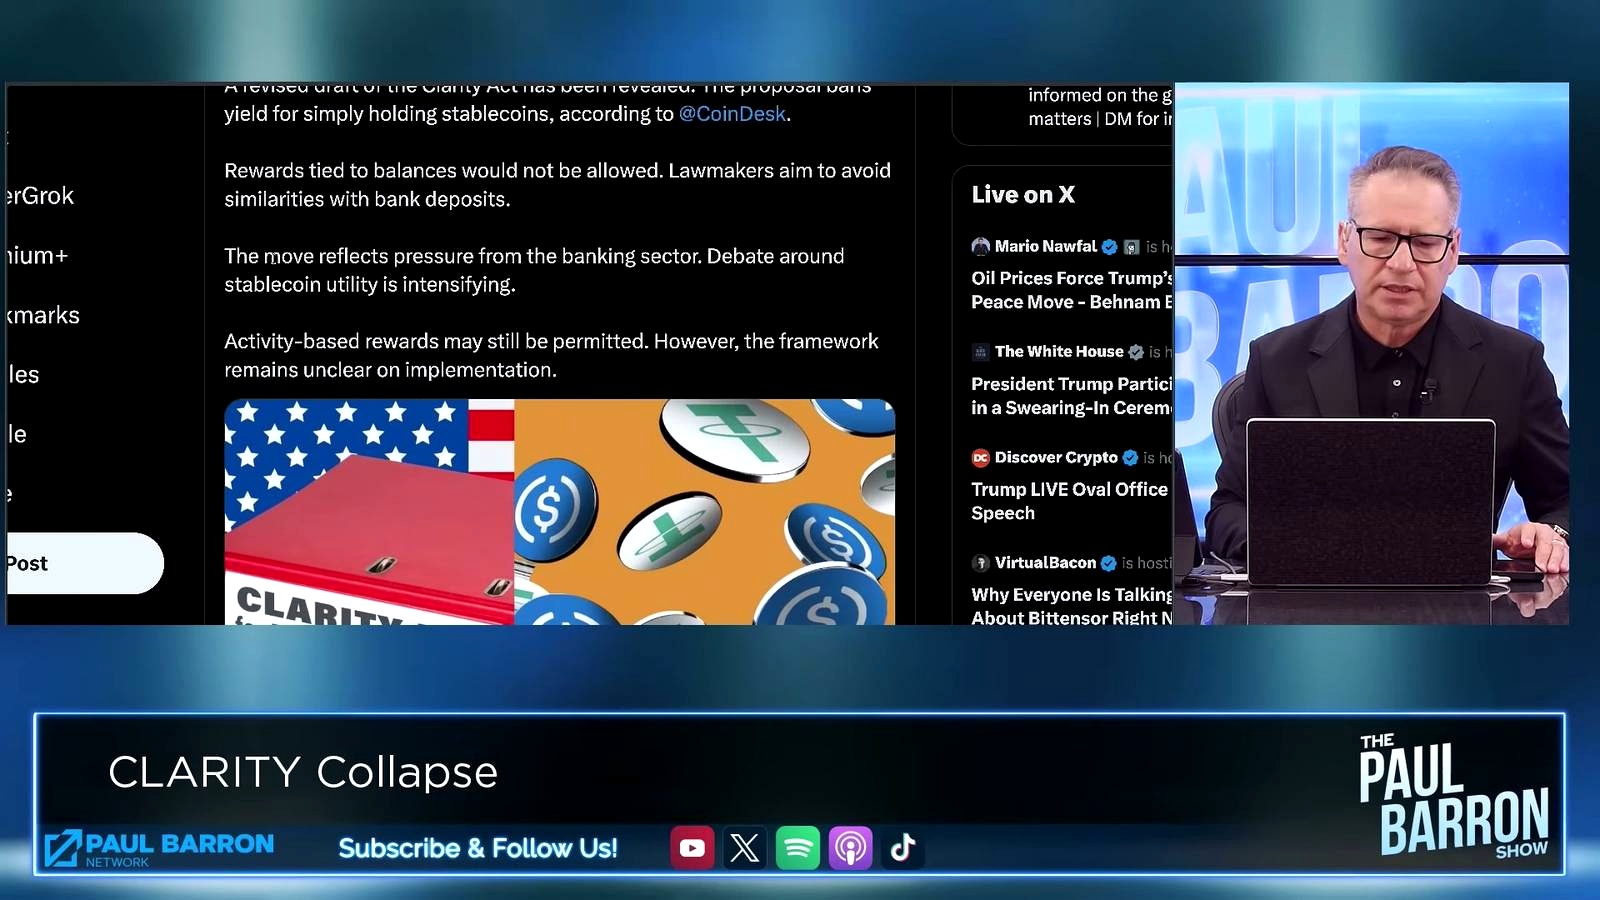Click Mario Nawfal's blue verified badge

click(x=1109, y=247)
